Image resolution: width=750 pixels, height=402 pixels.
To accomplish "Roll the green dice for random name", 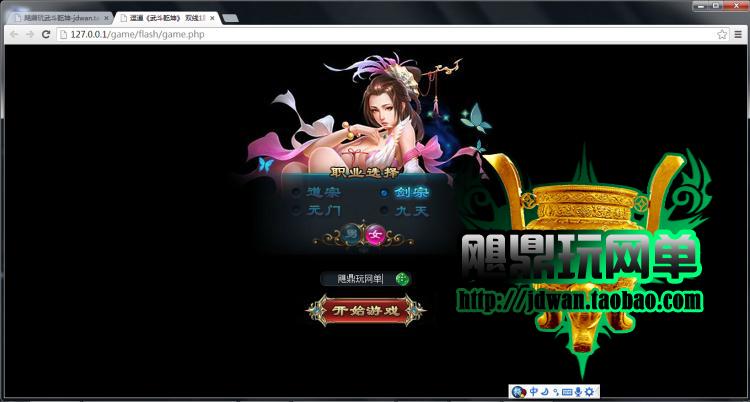I will (403, 279).
